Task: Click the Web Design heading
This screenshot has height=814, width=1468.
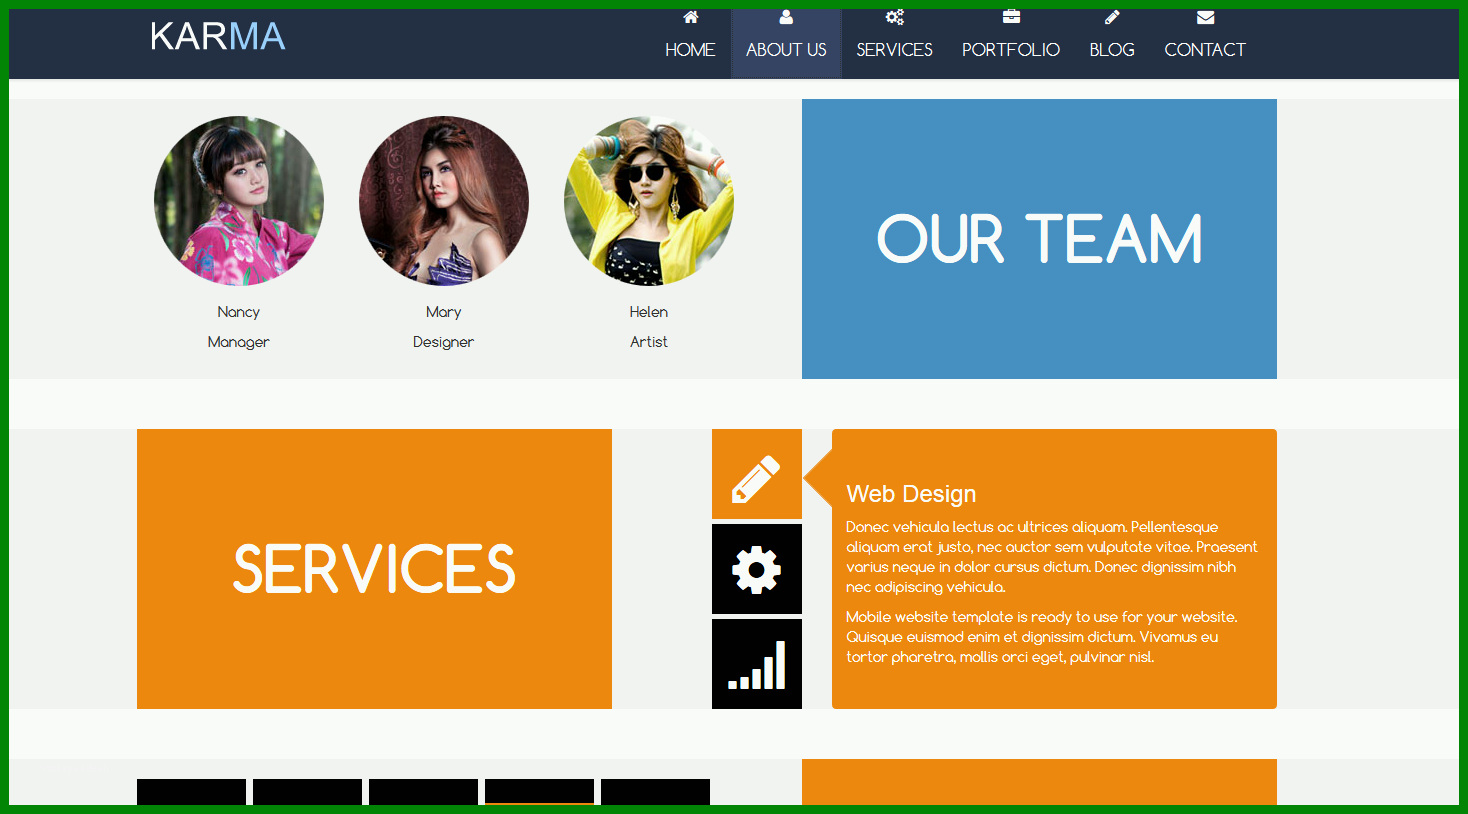Action: (x=911, y=494)
